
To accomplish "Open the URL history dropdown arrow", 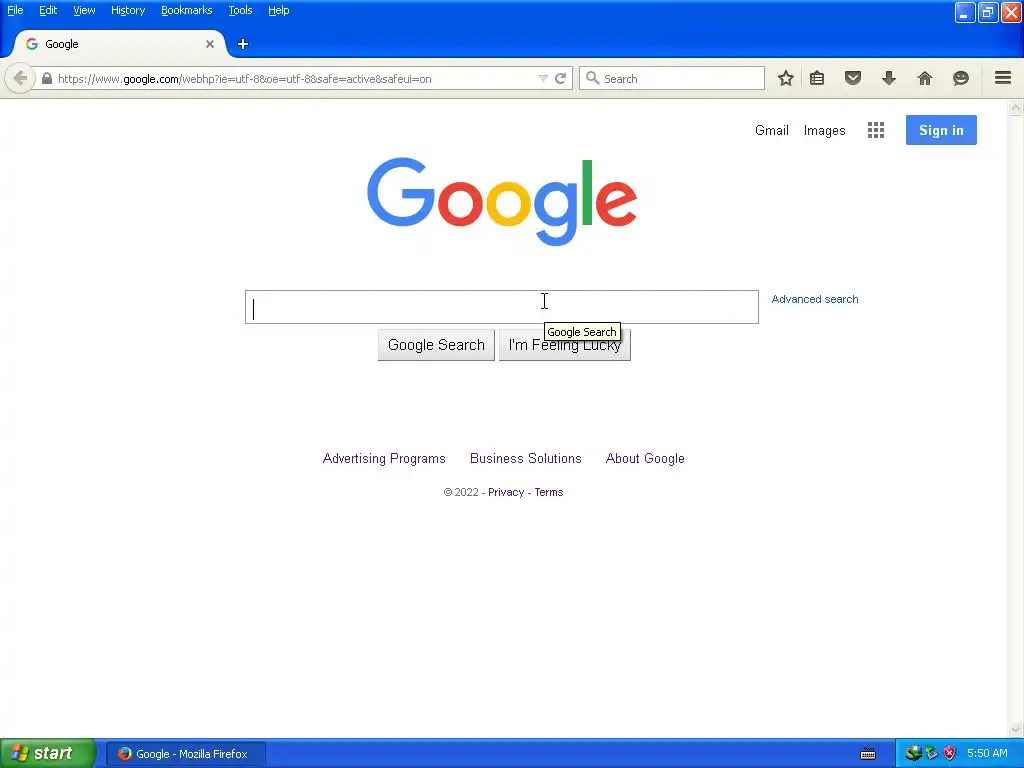I will tap(543, 78).
